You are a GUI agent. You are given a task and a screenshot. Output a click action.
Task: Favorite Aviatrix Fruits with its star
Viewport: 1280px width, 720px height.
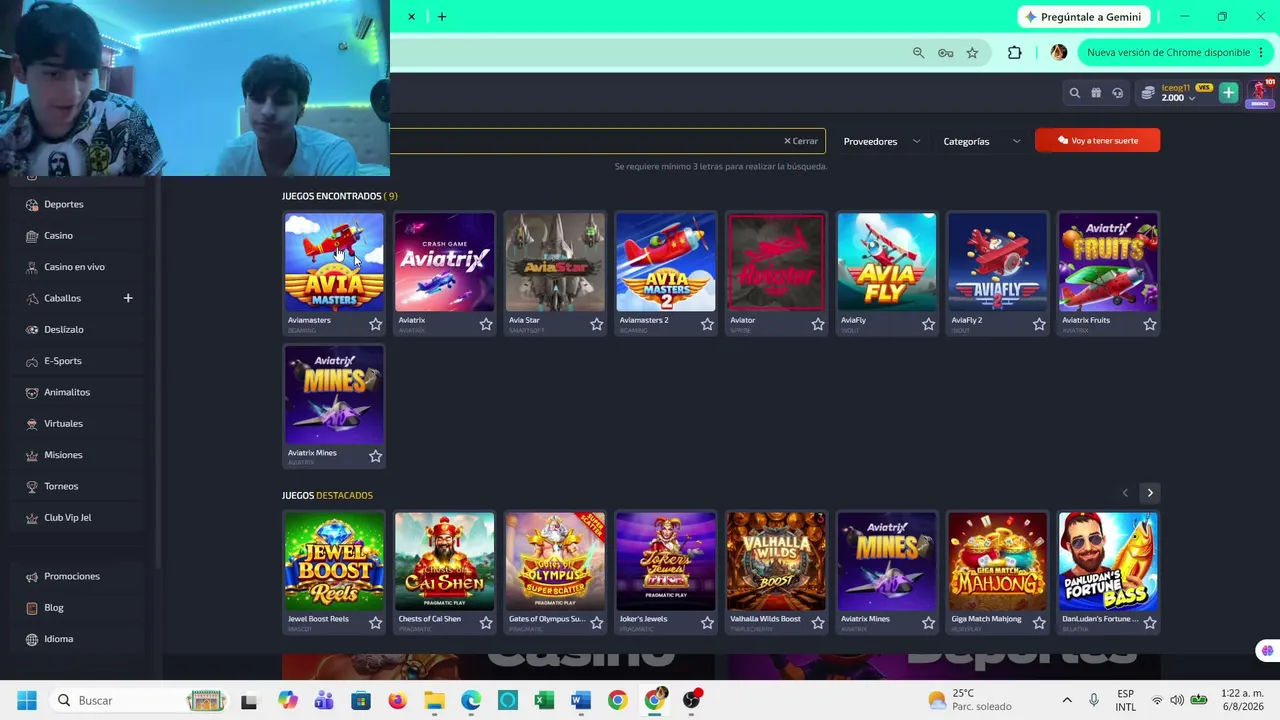(x=1150, y=324)
